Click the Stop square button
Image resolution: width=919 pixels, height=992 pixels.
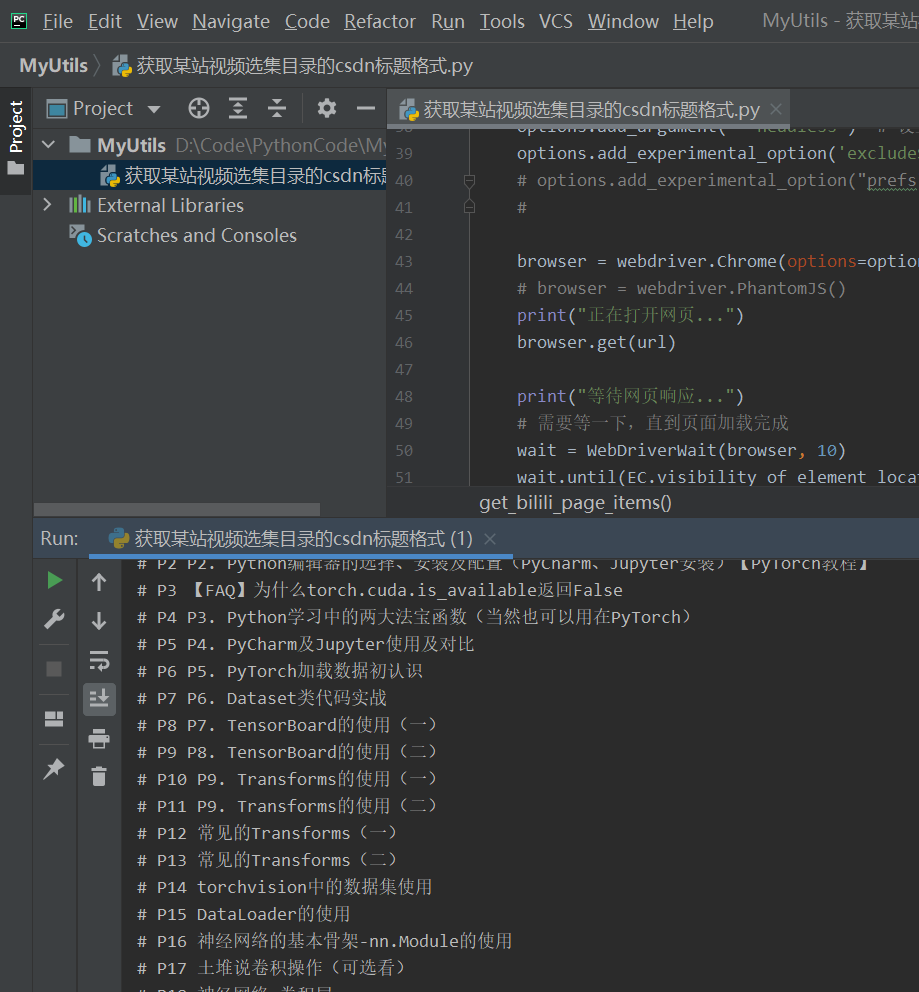pyautogui.click(x=54, y=669)
